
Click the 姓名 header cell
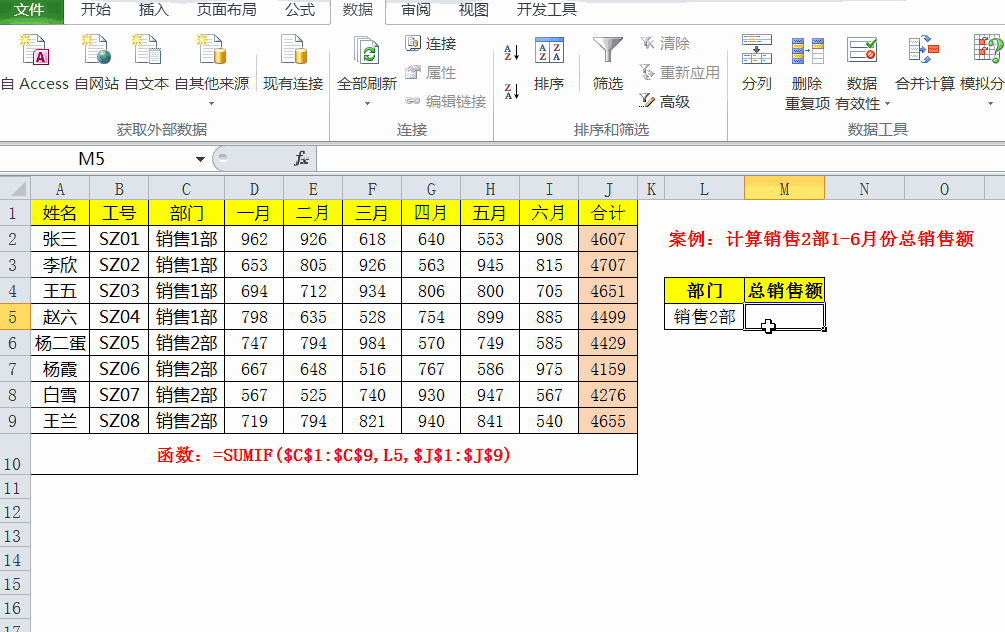[x=60, y=213]
